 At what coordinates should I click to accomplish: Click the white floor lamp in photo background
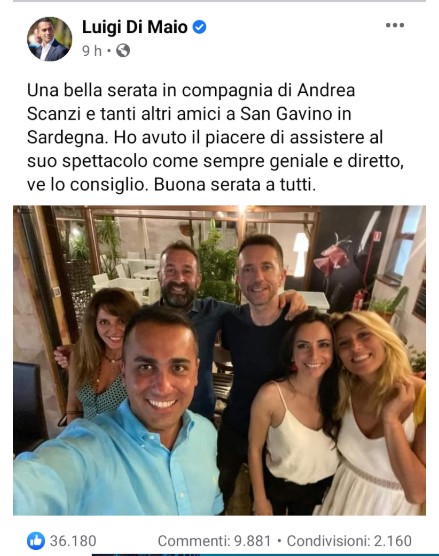click(301, 254)
